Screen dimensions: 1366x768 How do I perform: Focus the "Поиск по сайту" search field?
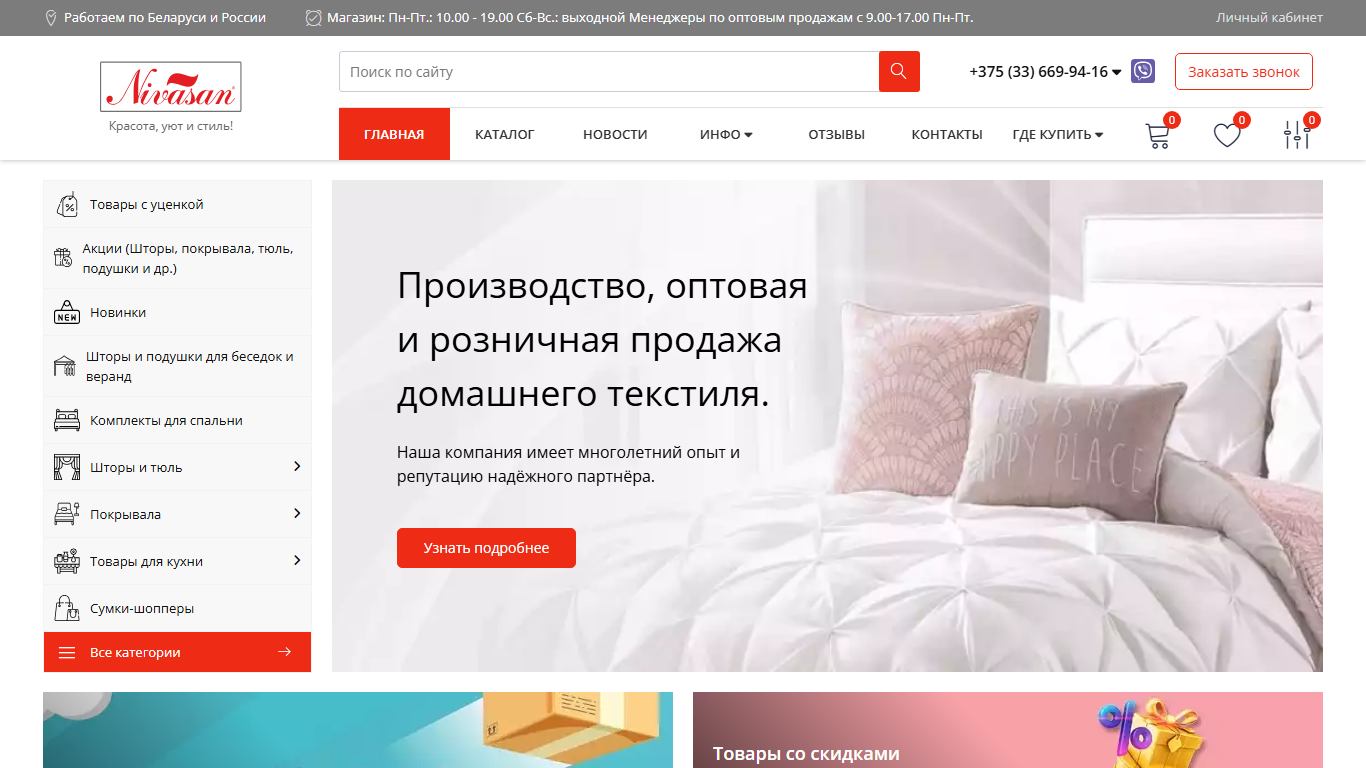click(x=609, y=72)
